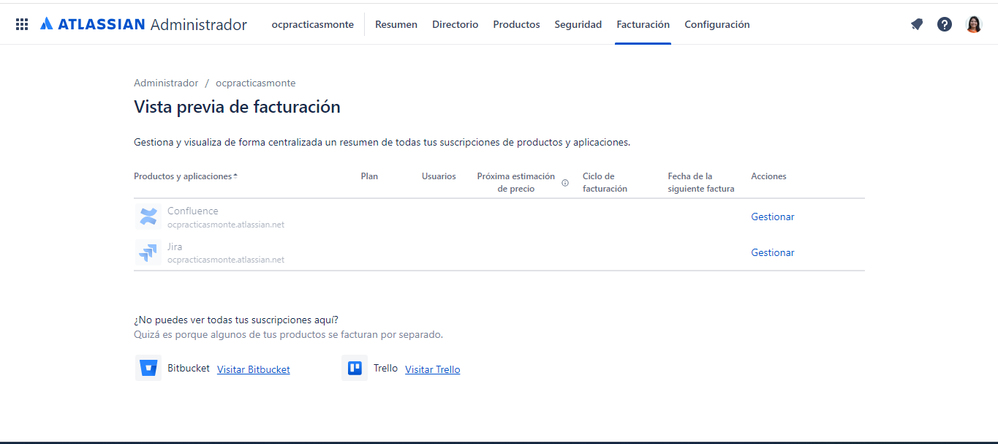This screenshot has height=444, width=998.
Task: Click the Administrador breadcrumb link
Action: coord(166,83)
